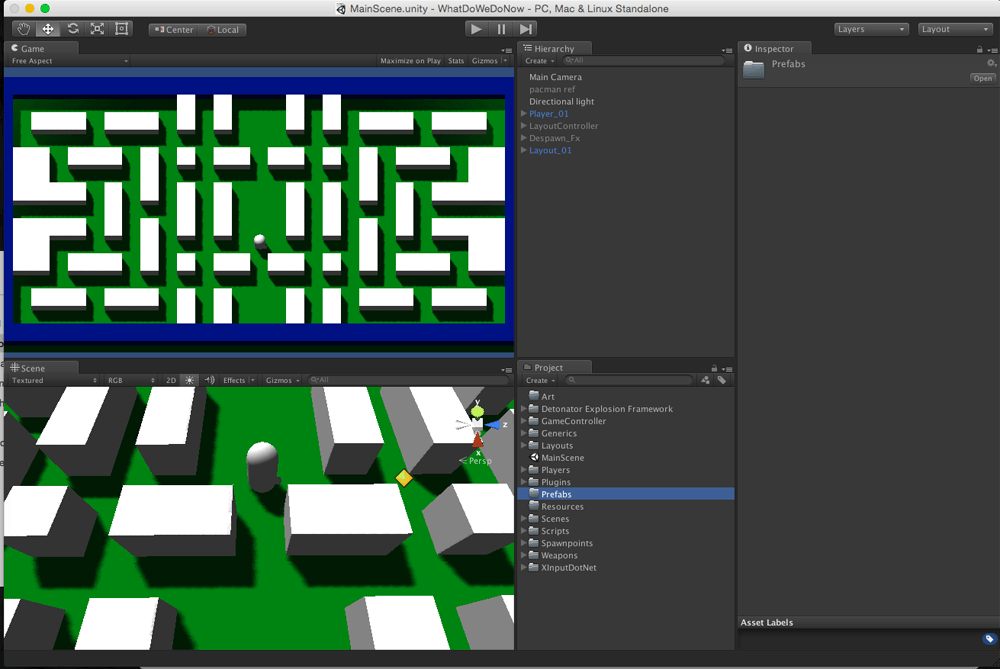Open the Free Aspect dropdown
Image resolution: width=1000 pixels, height=669 pixels.
click(70, 61)
